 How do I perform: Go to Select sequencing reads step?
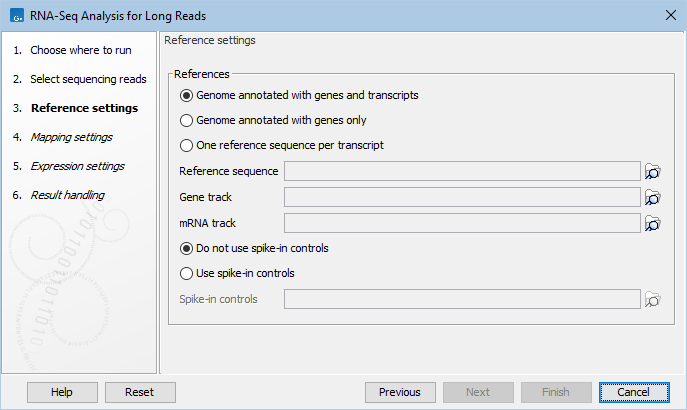(88, 79)
